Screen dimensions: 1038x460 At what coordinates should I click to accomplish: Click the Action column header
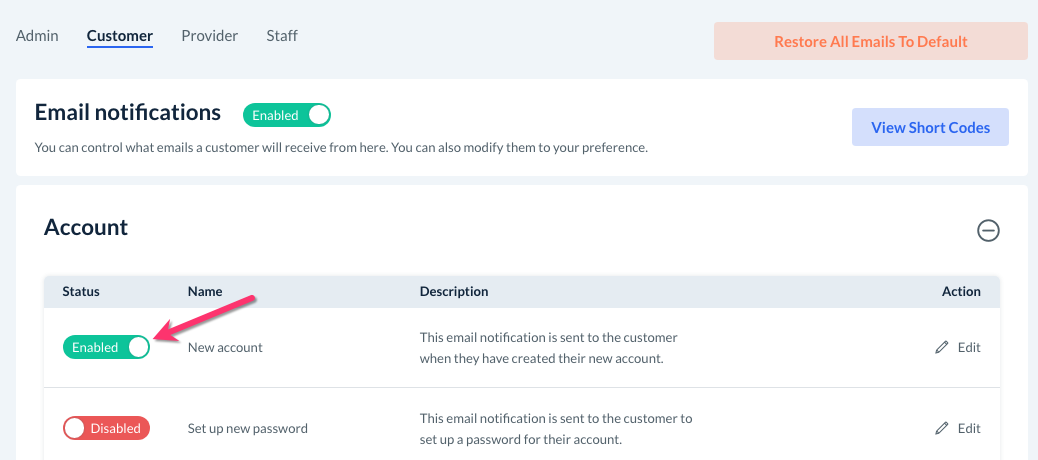(961, 291)
